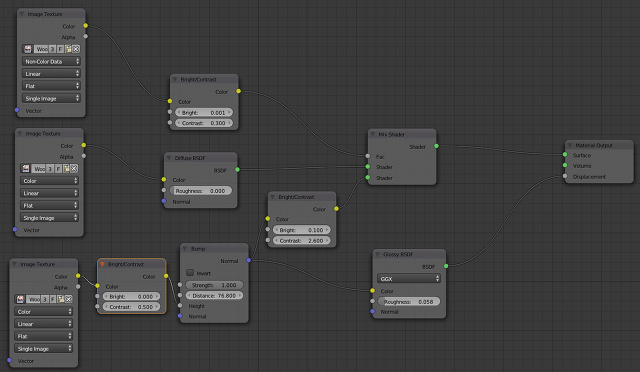
Task: Open the GGX distribution dropdown in Glossy BSDF
Action: 409,279
